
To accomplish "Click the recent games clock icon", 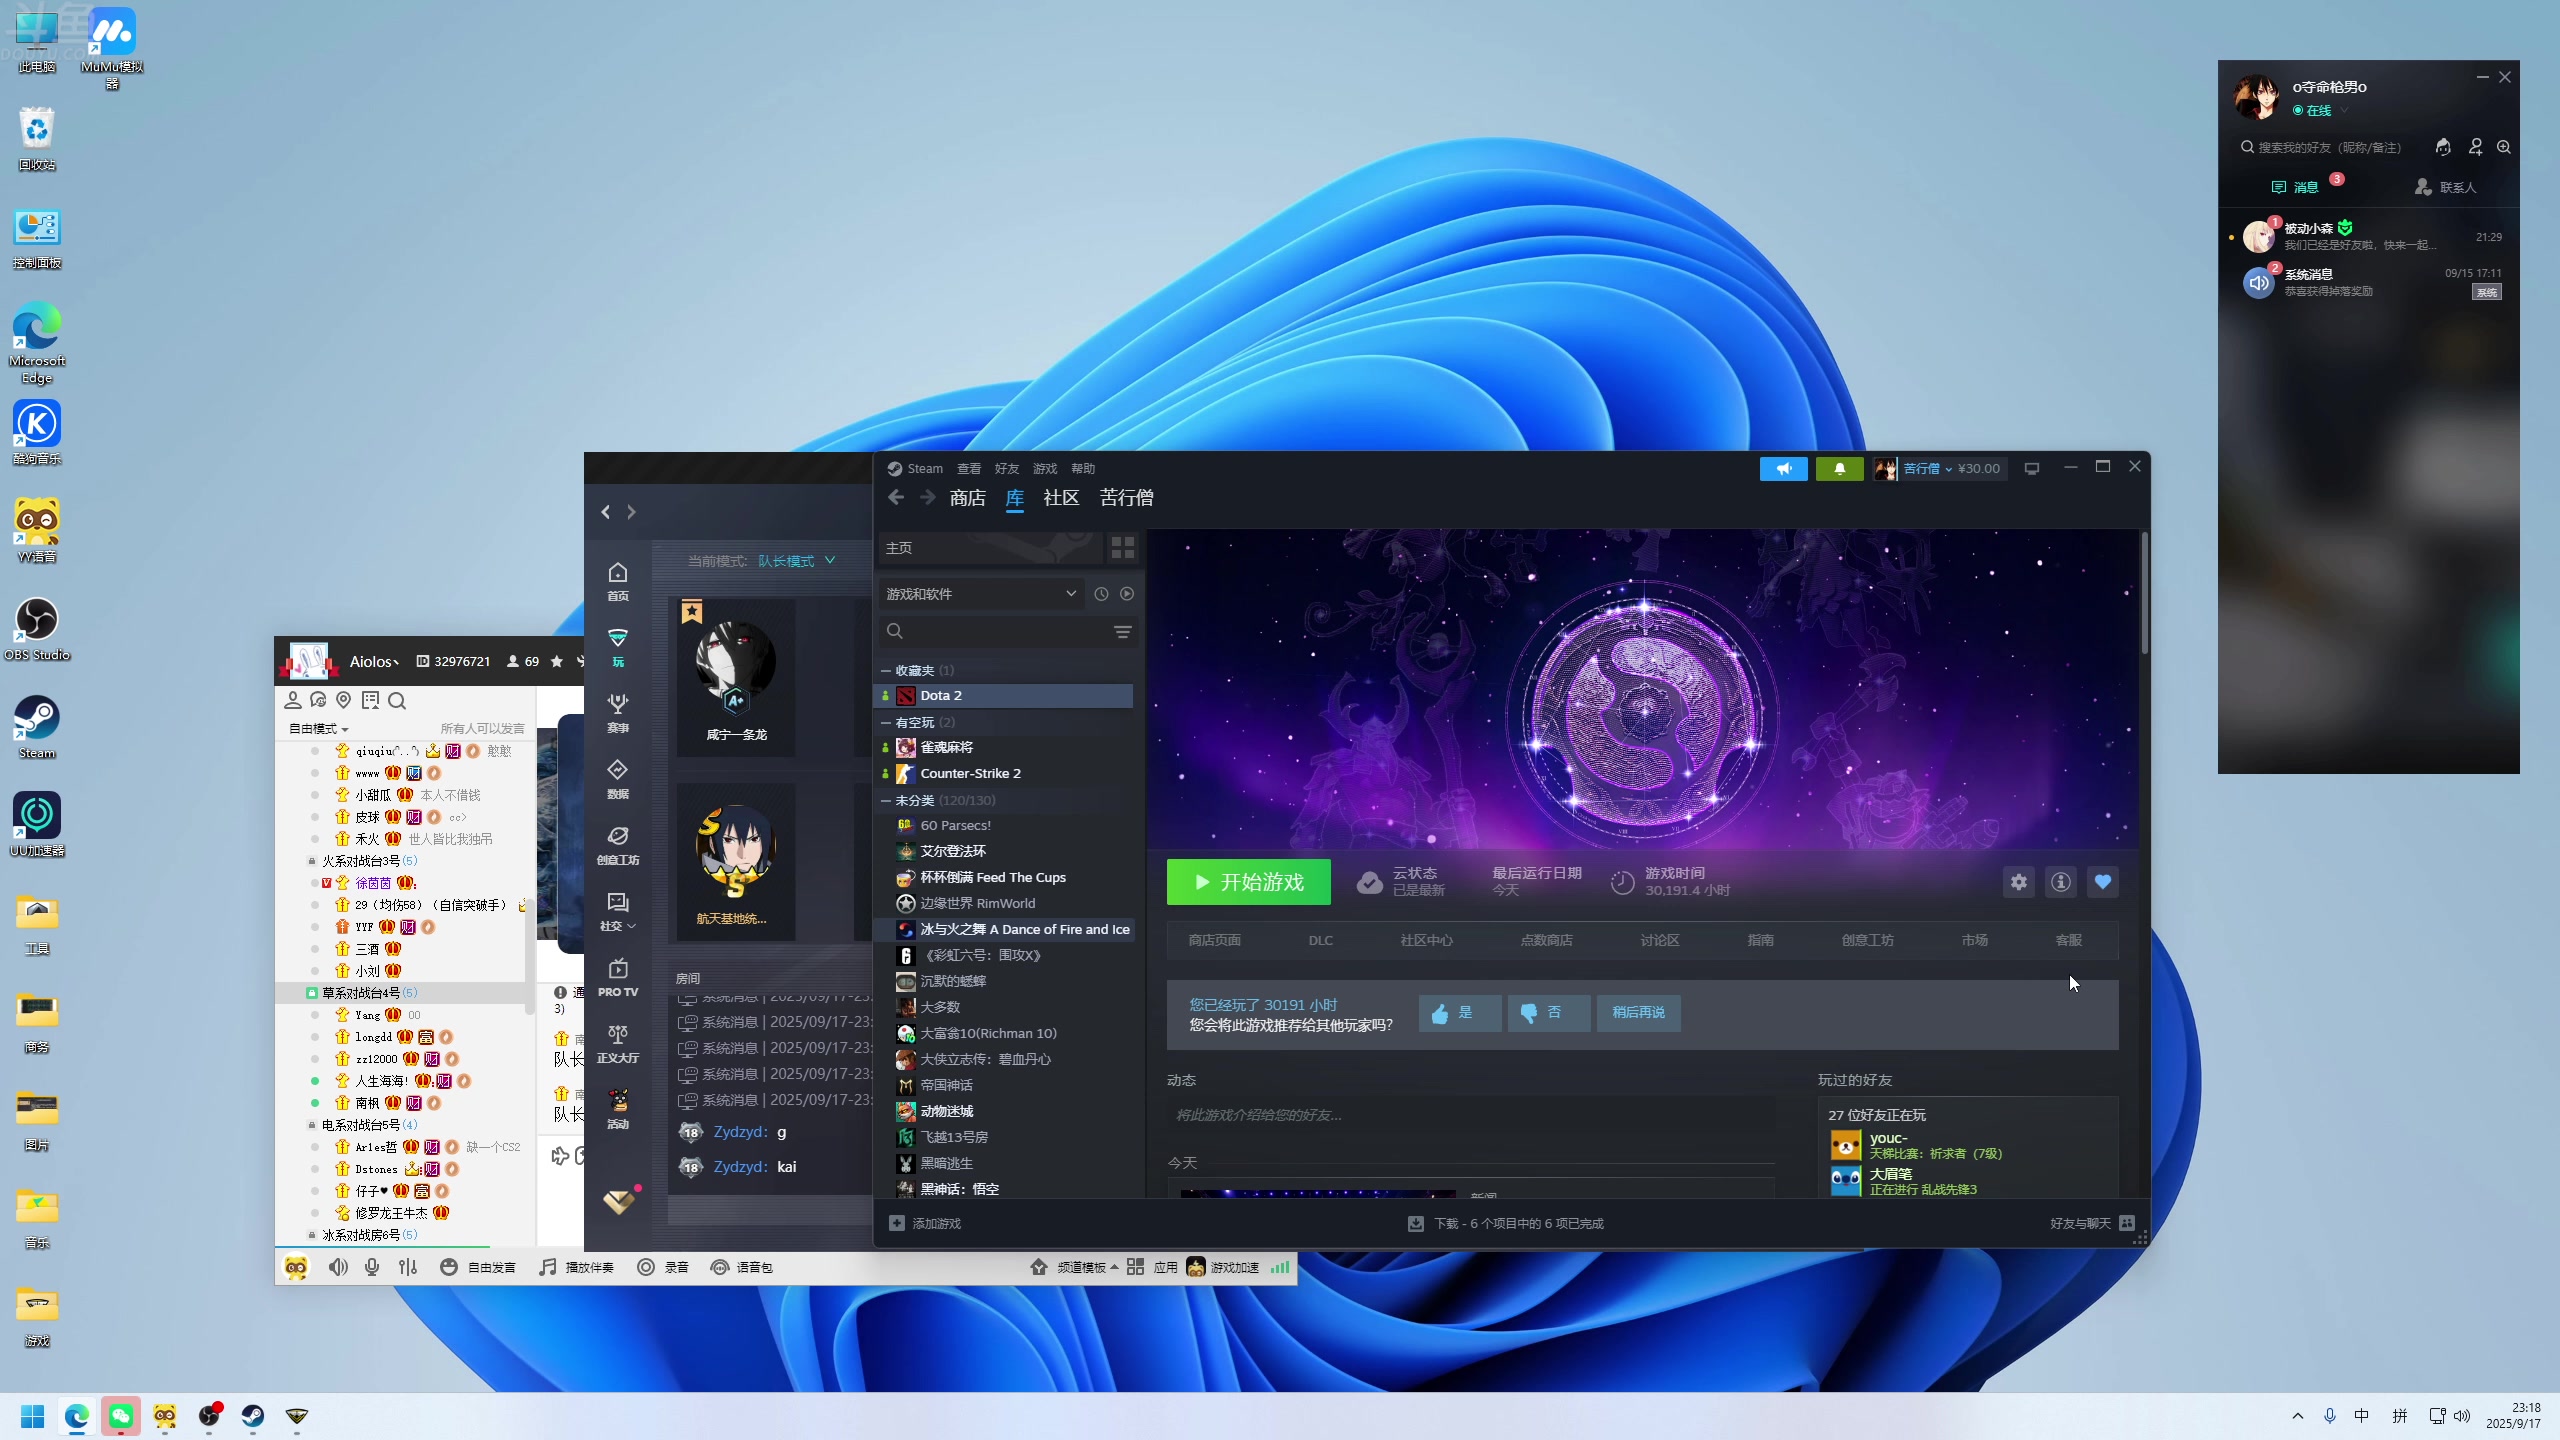I will point(1101,594).
